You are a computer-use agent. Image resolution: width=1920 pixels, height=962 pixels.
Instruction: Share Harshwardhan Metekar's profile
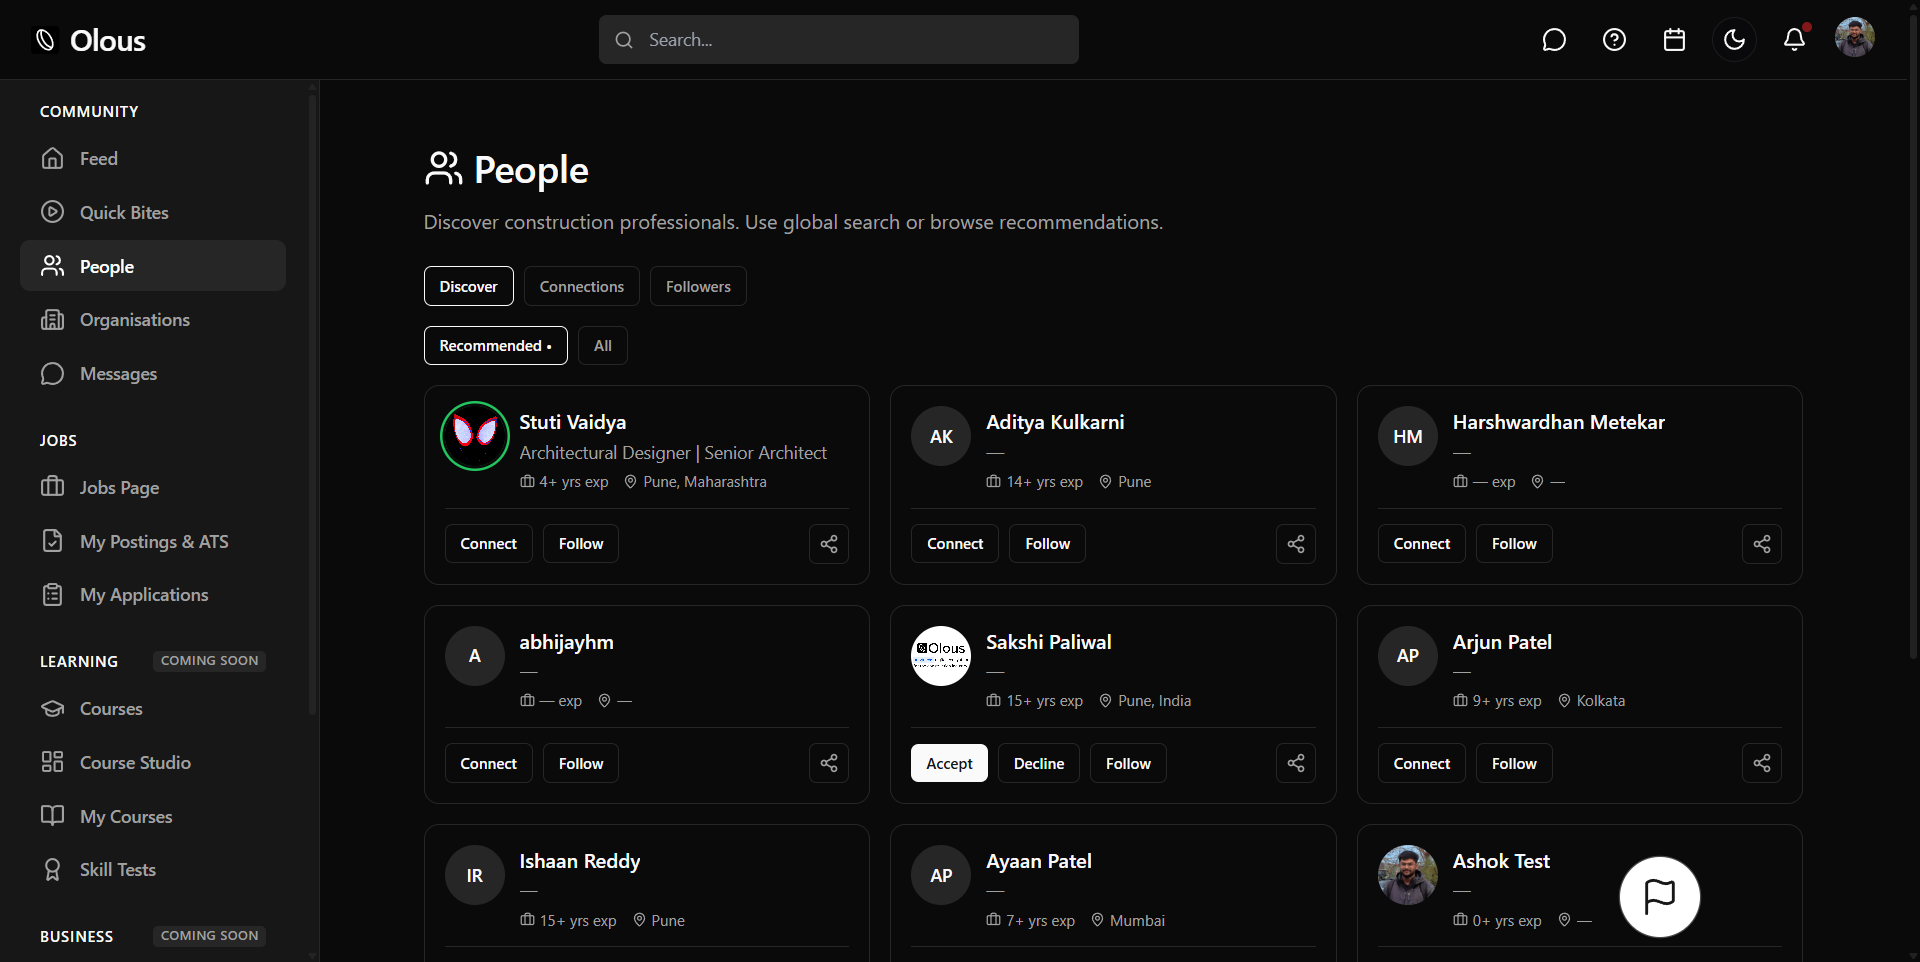click(1762, 544)
